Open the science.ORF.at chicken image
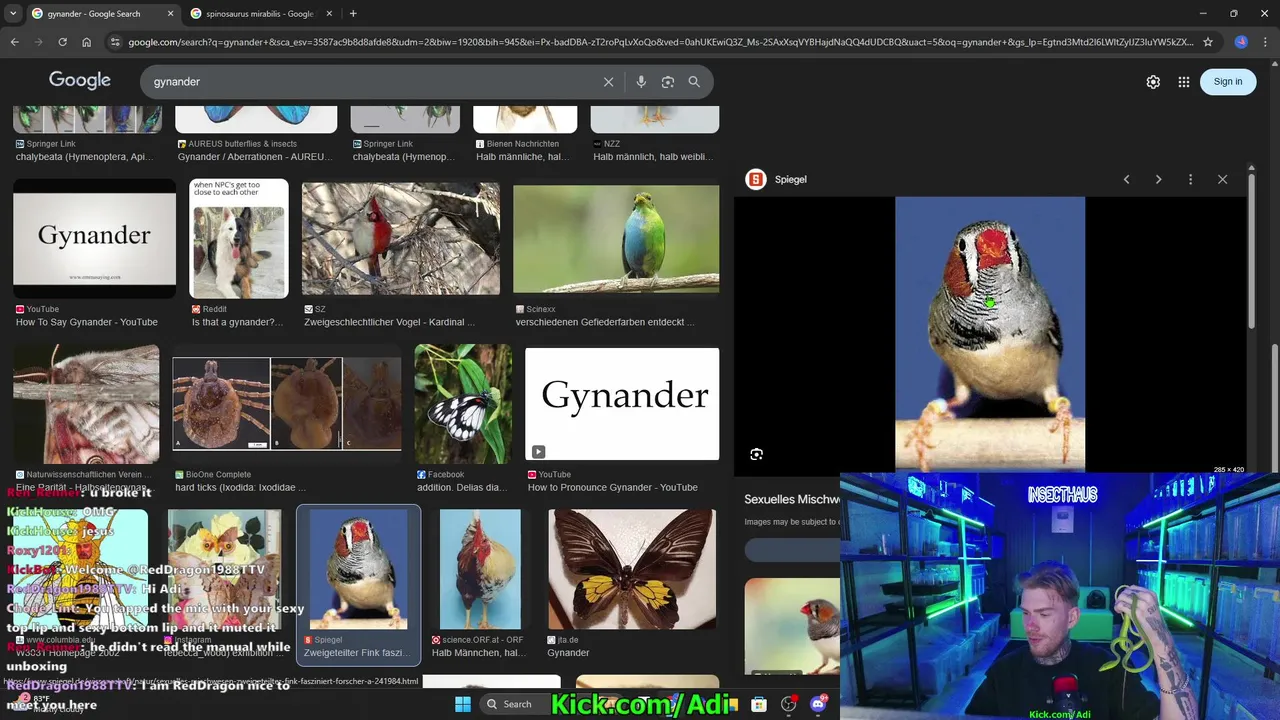The width and height of the screenshot is (1280, 720). [x=480, y=569]
